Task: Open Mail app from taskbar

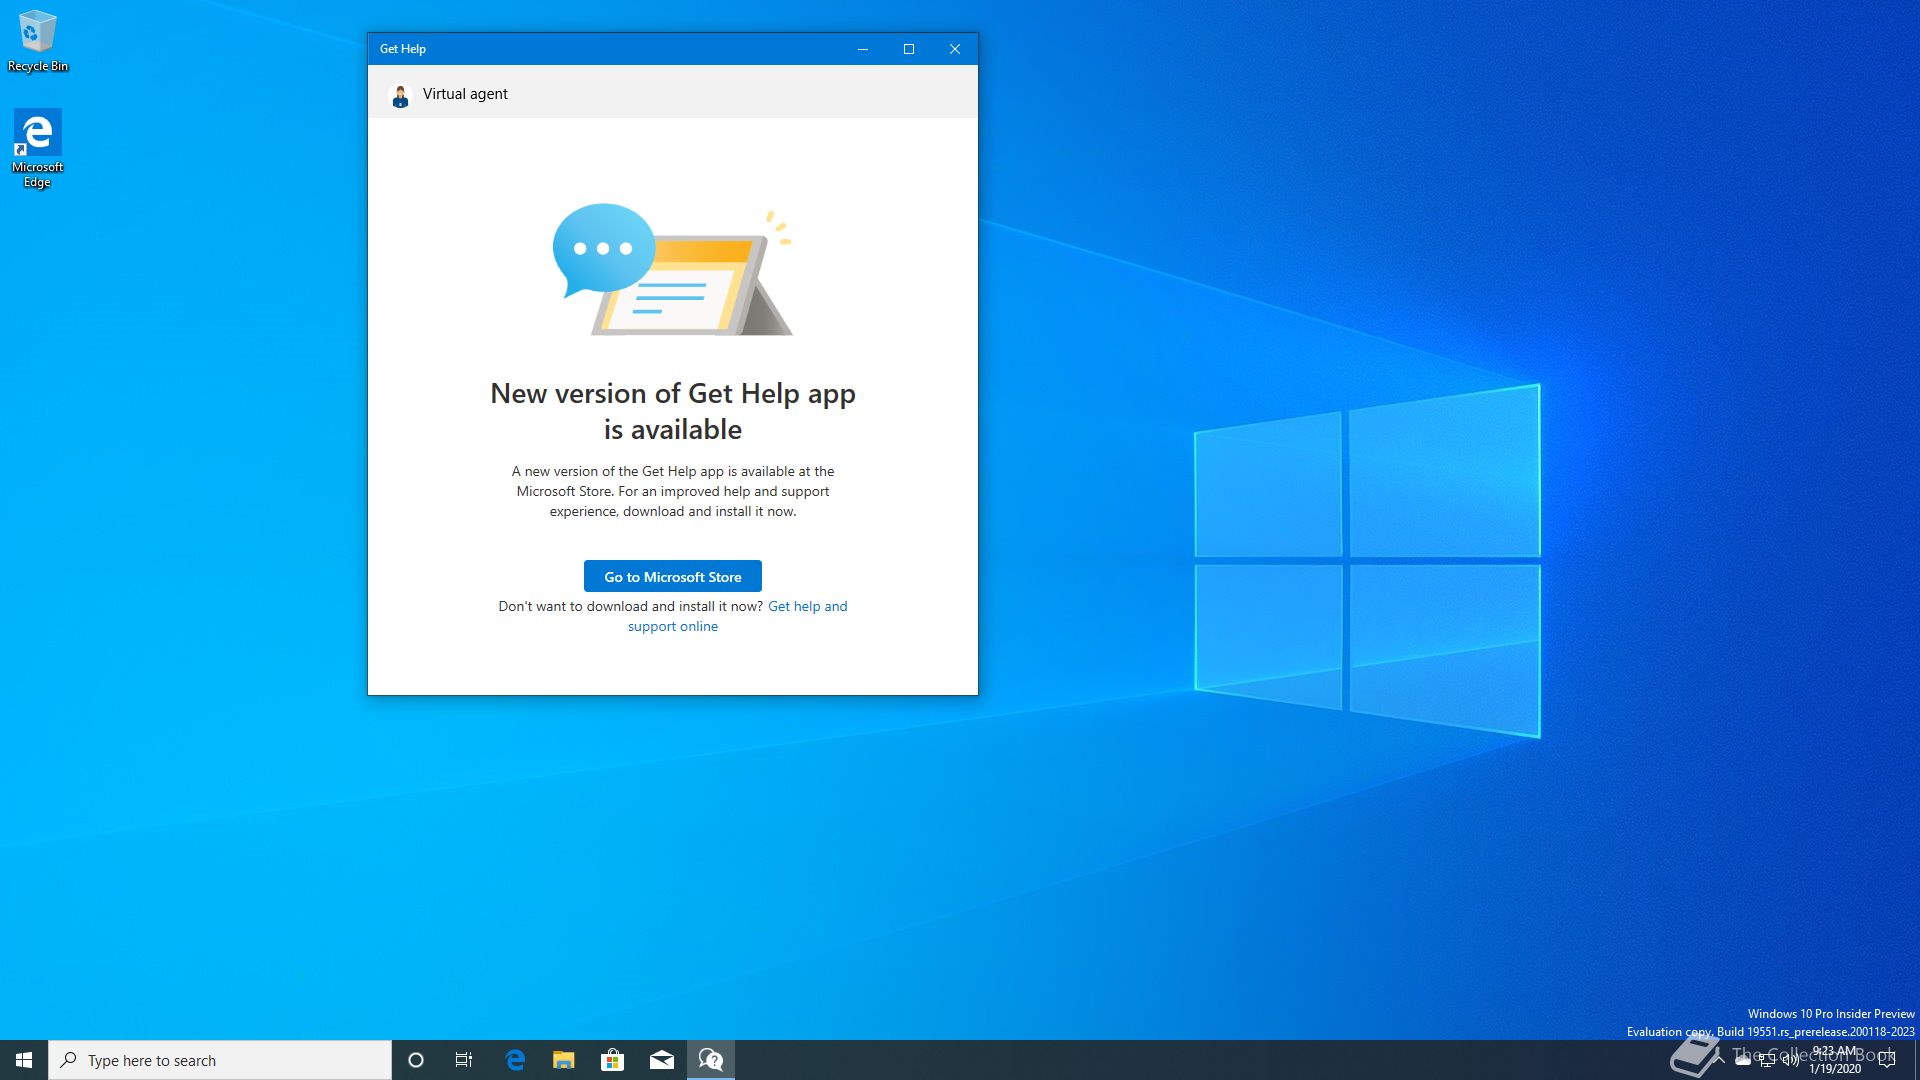Action: pyautogui.click(x=662, y=1060)
